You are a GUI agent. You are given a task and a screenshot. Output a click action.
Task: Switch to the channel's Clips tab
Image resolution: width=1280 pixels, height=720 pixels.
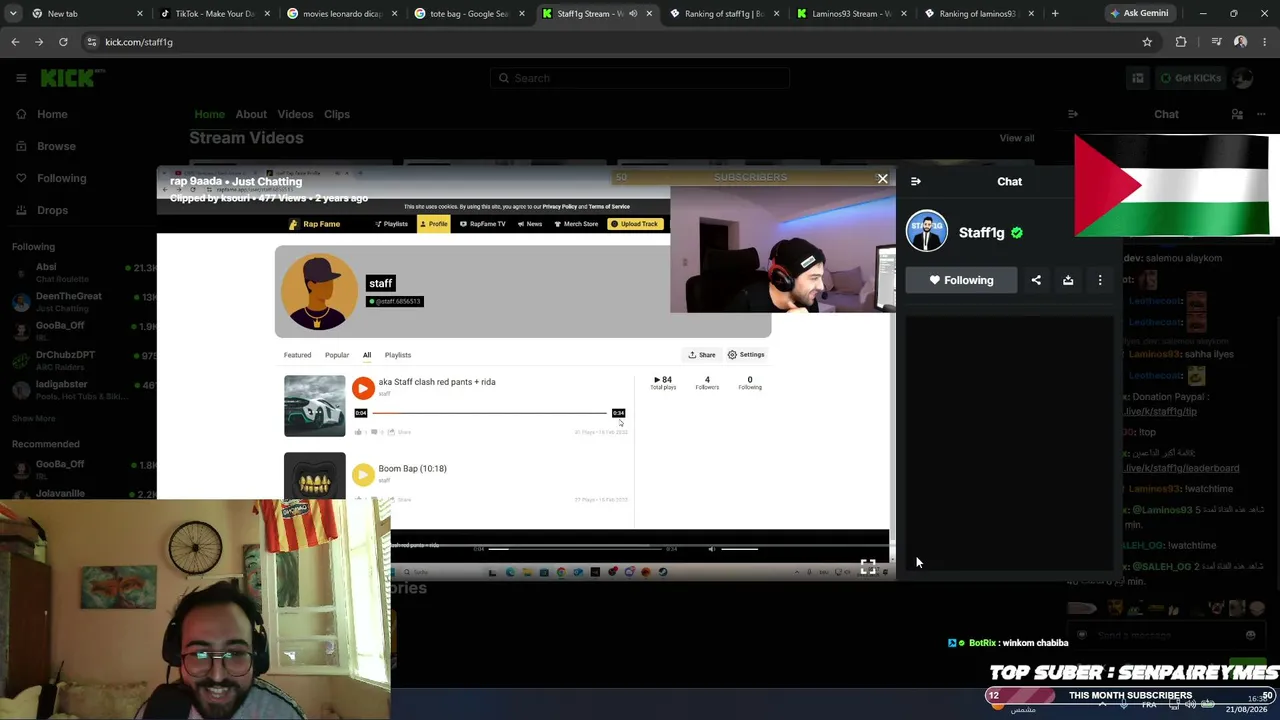337,114
